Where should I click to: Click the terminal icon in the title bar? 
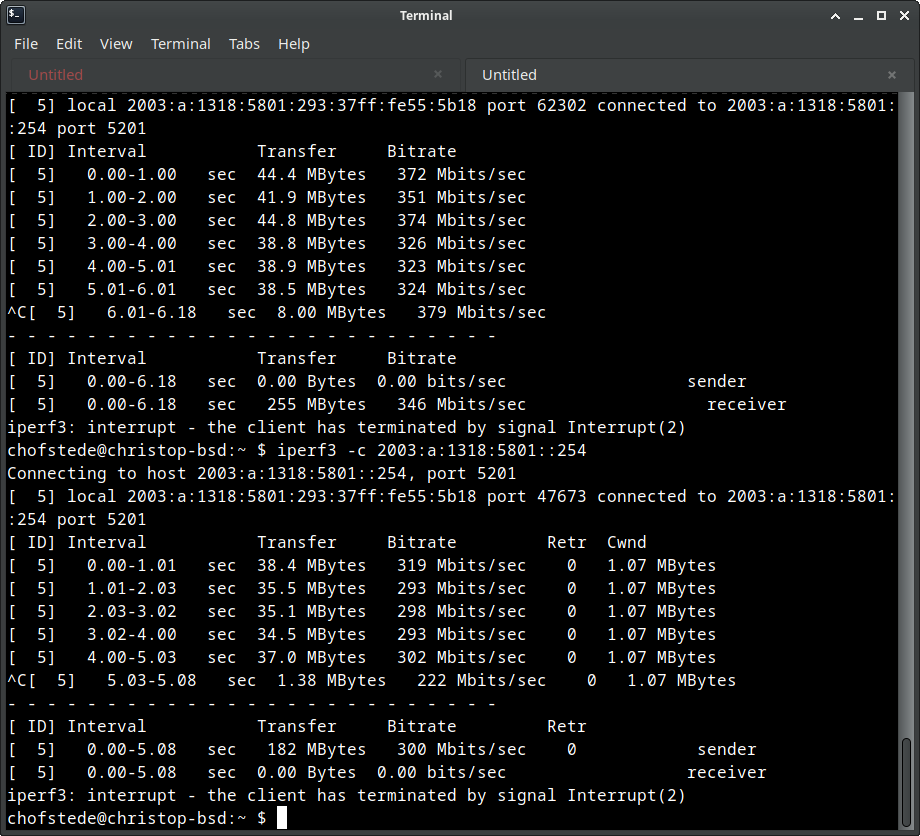point(16,15)
